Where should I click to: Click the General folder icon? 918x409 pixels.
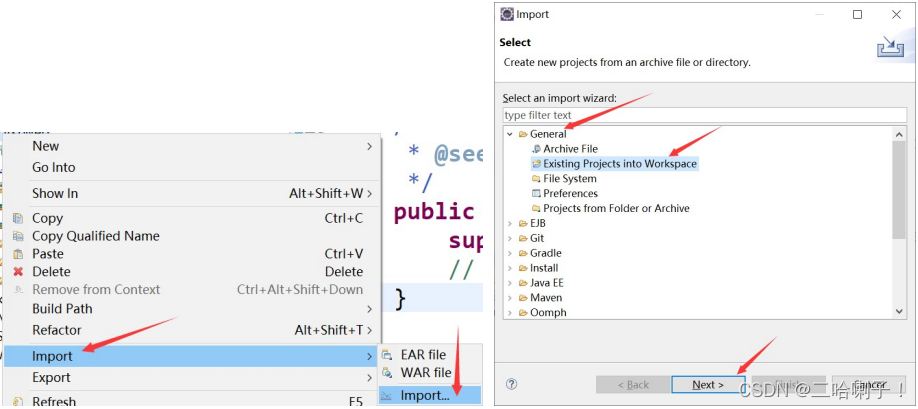tap(523, 134)
